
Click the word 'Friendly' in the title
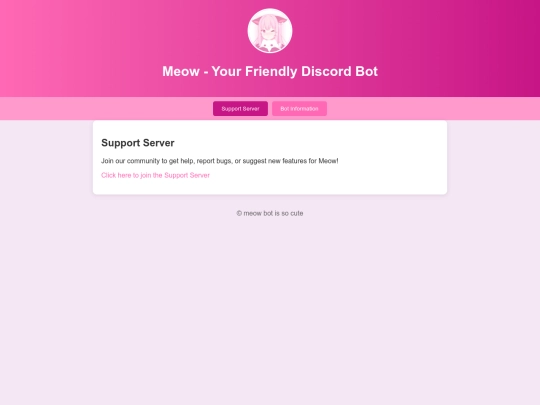271,71
